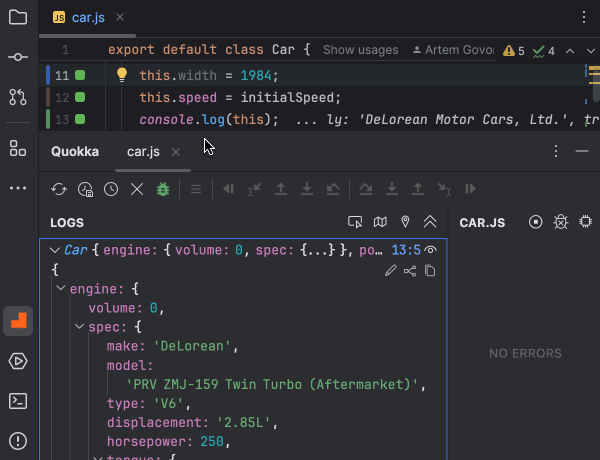
Task: Click the crossed bug icon beside CAR.JS
Action: (x=561, y=222)
